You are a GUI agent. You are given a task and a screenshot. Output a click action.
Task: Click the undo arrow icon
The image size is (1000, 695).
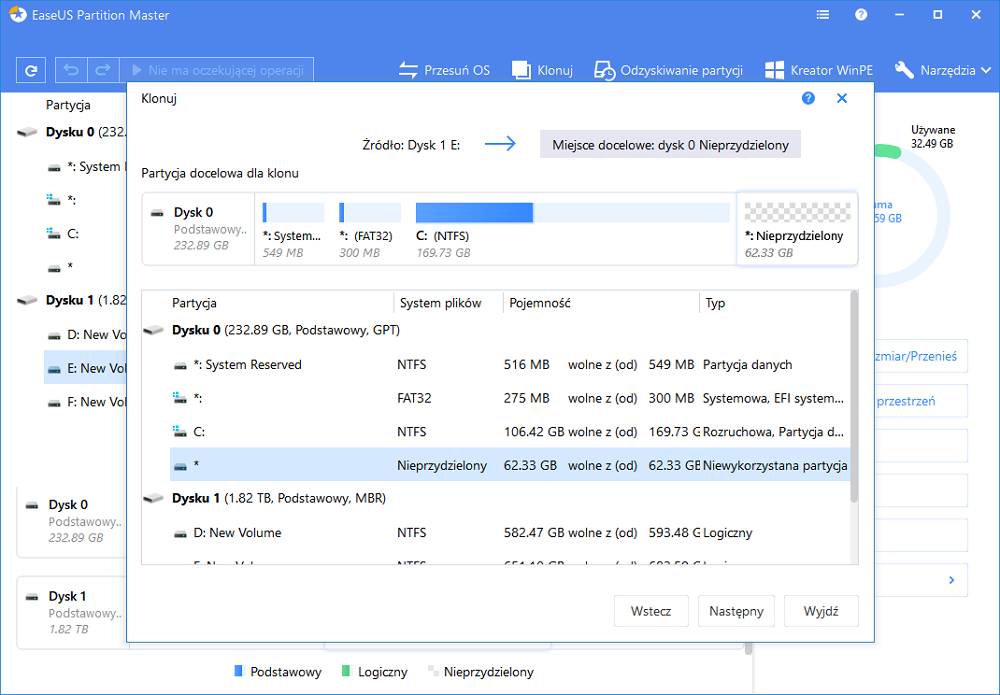(71, 70)
